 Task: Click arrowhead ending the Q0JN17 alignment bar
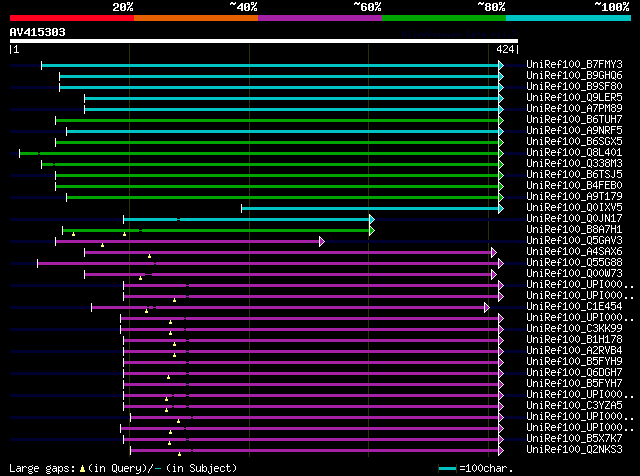click(371, 219)
